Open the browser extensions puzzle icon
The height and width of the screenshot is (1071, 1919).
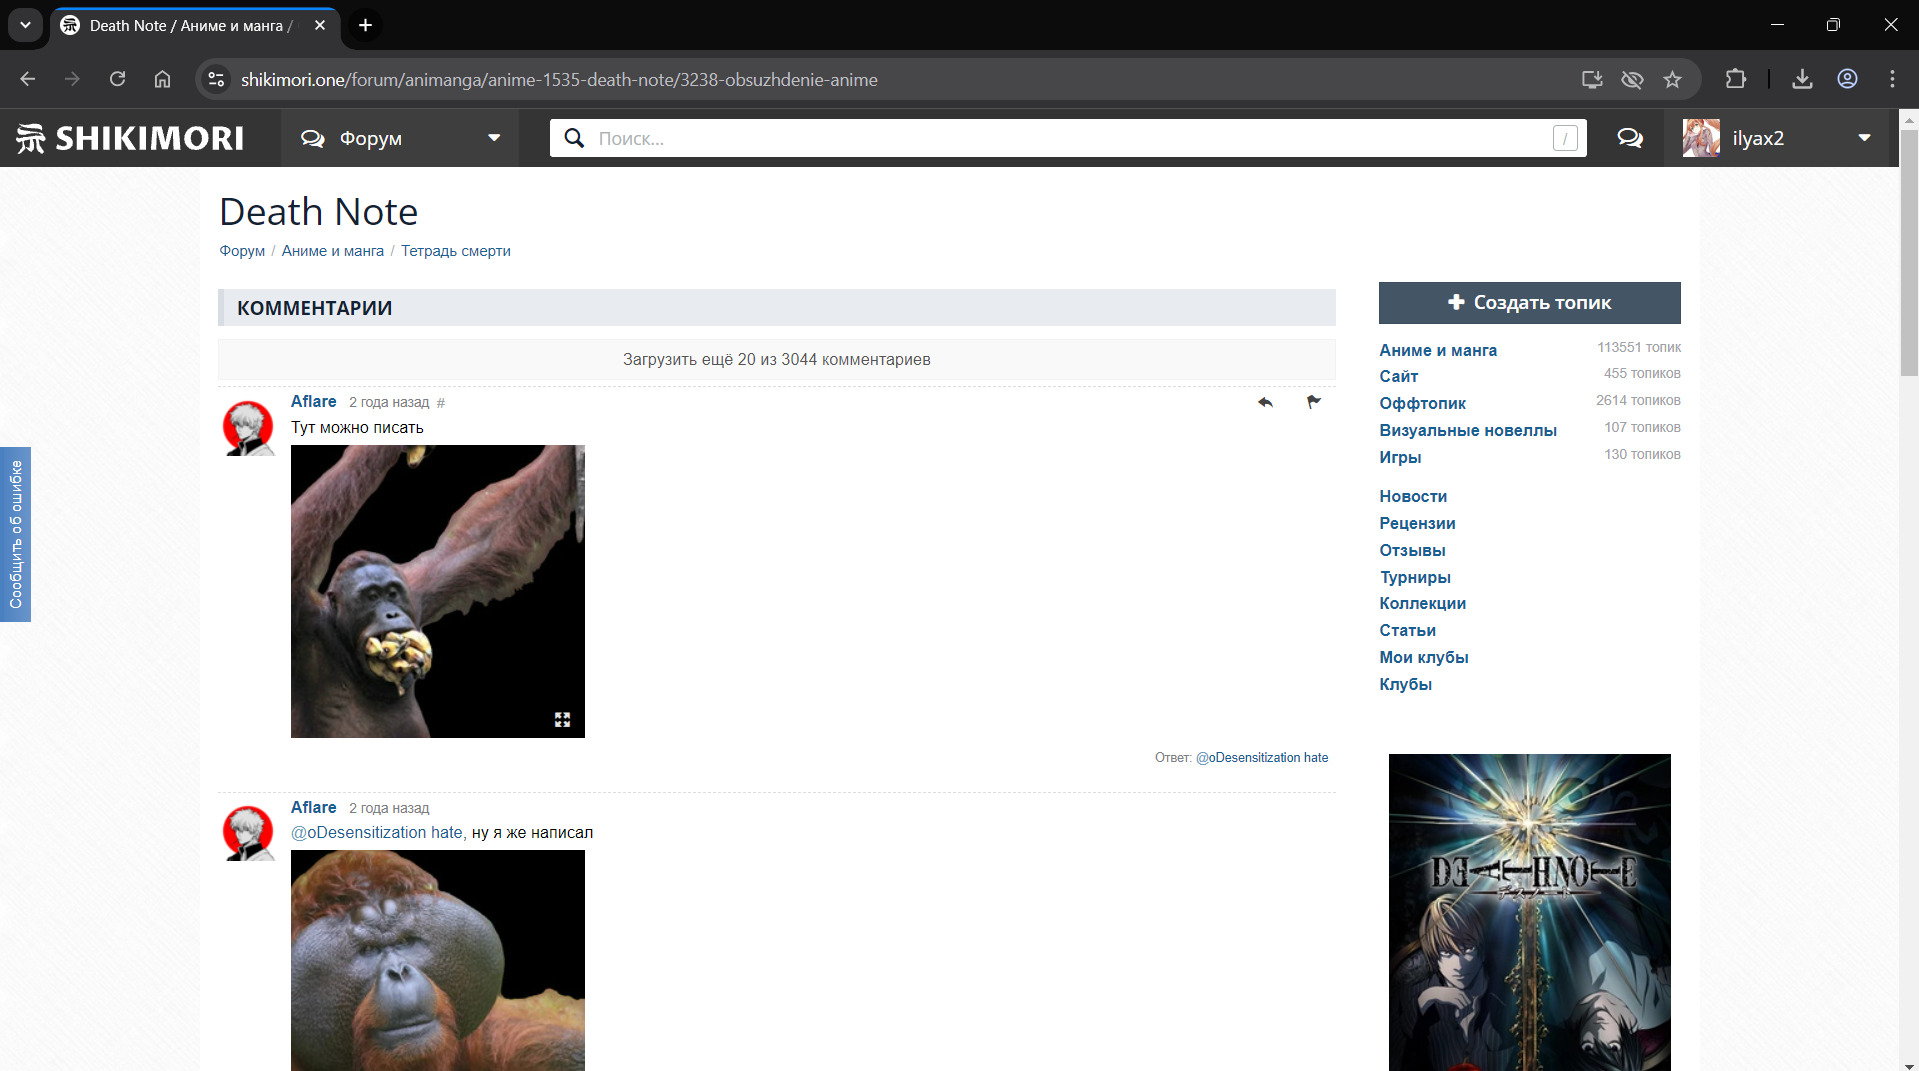coord(1736,80)
